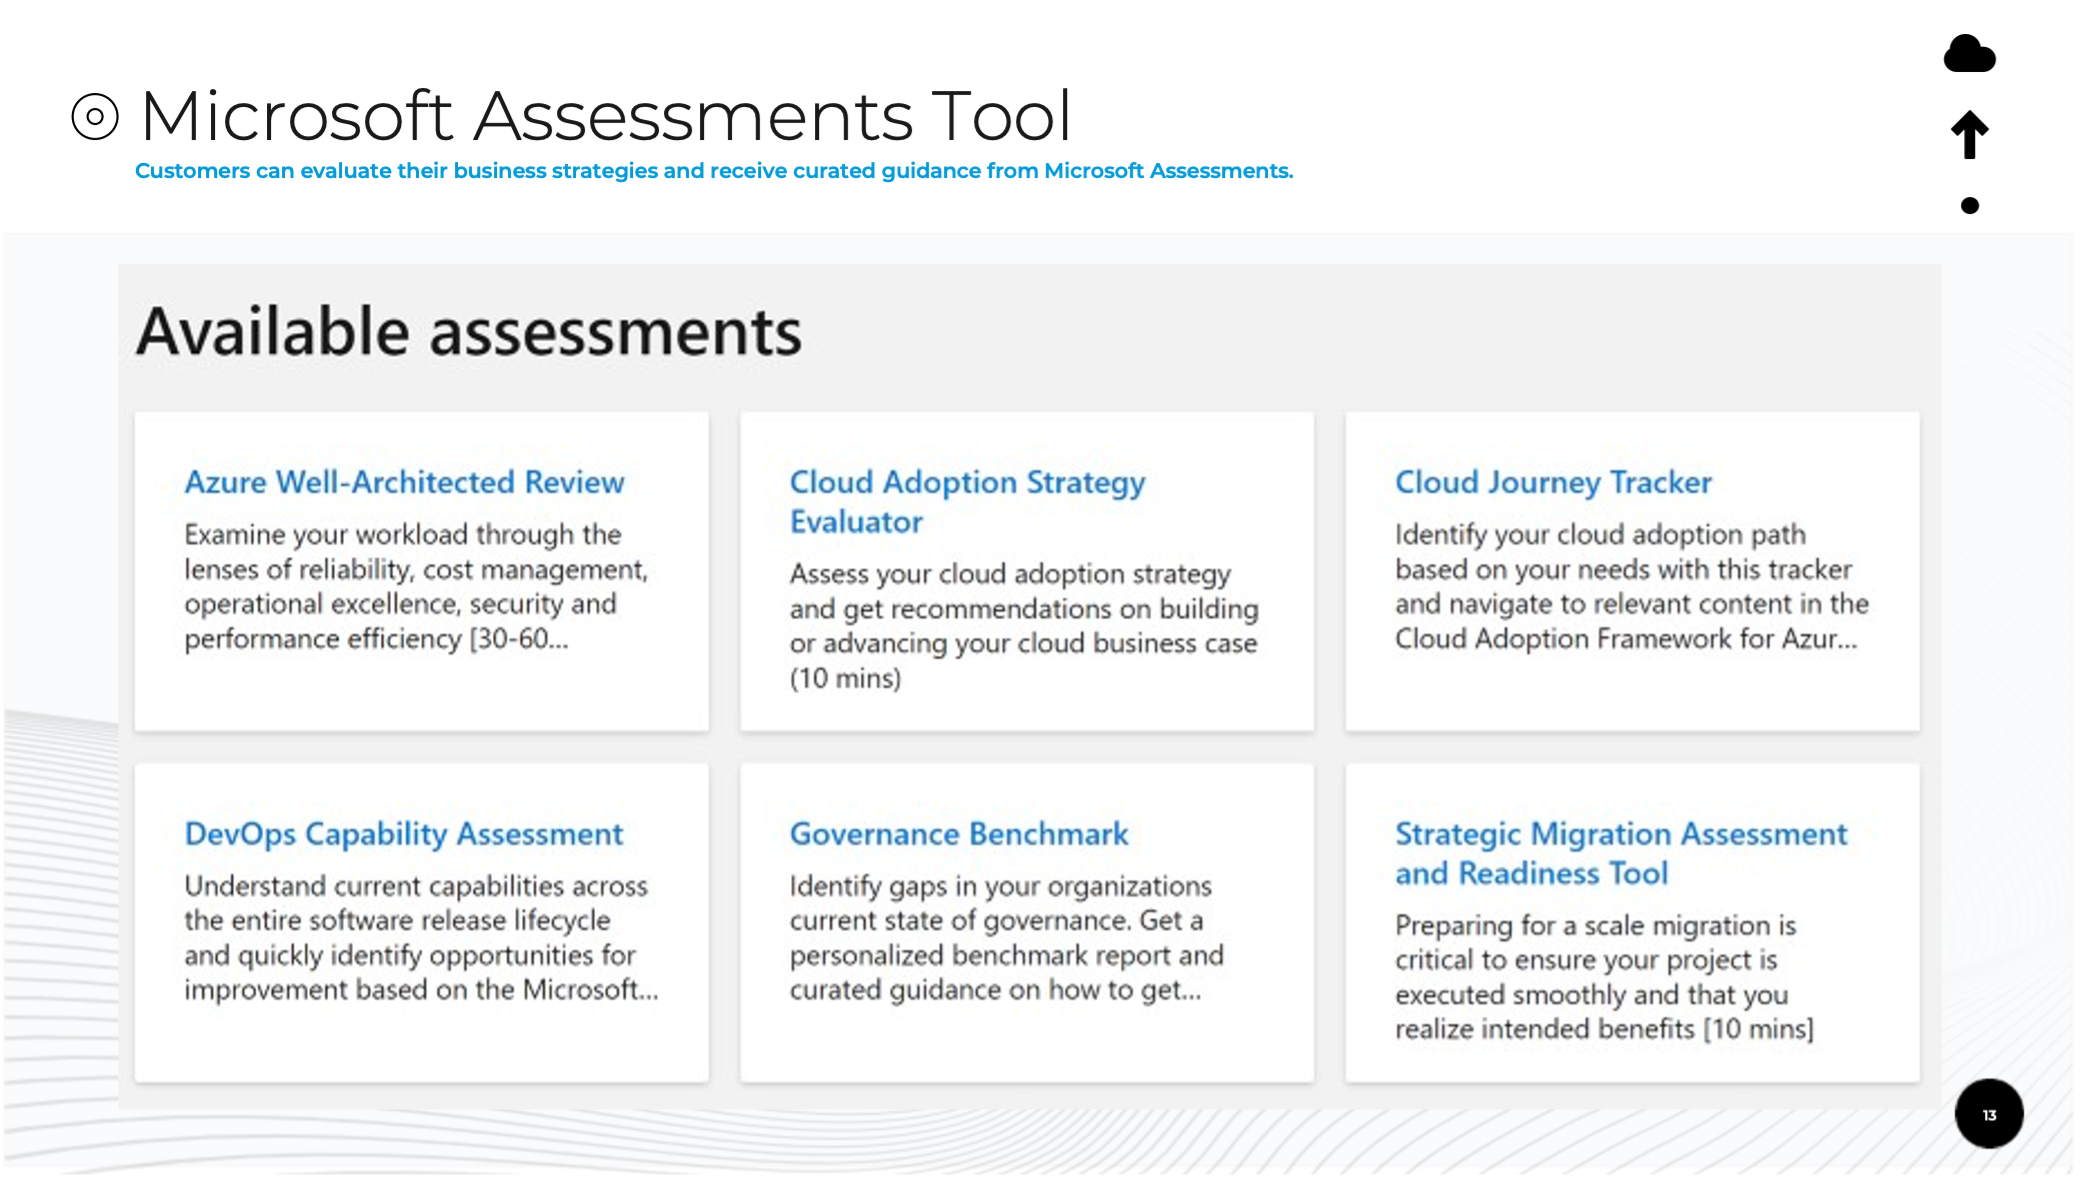Open the Governance Benchmark assessment
The image size is (2080, 1187).
[x=959, y=834]
